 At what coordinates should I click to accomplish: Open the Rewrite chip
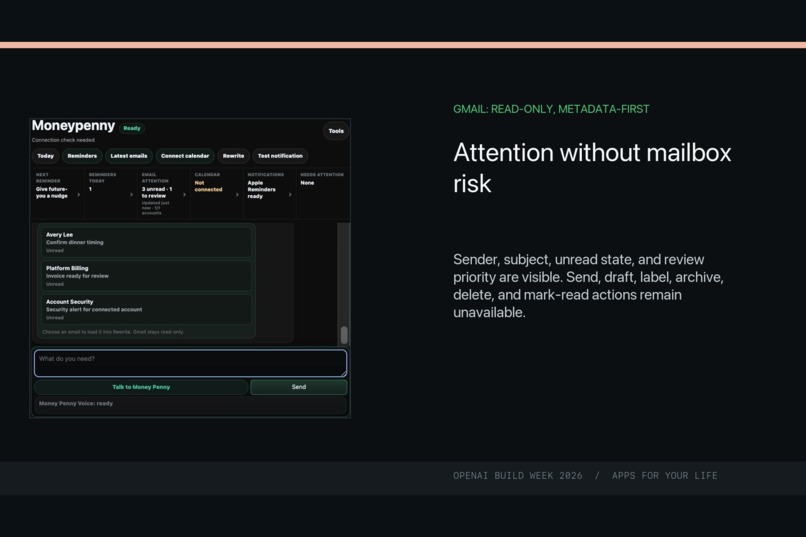[x=233, y=156]
